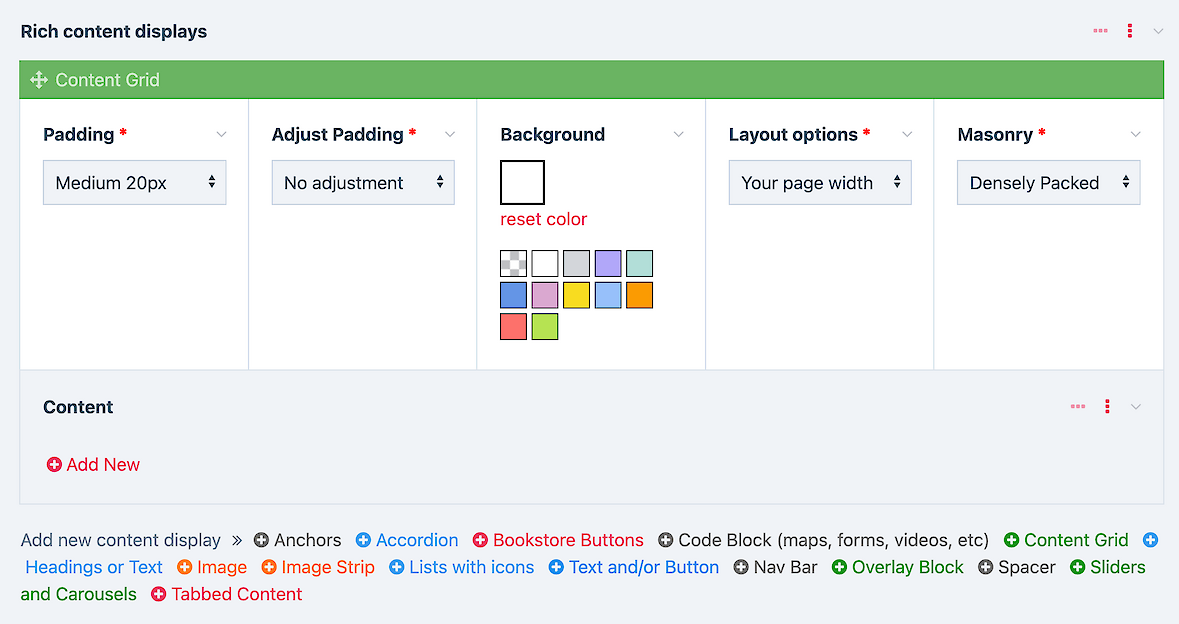The width and height of the screenshot is (1179, 624).
Task: Open the Adjust Padding select box
Action: pos(363,183)
